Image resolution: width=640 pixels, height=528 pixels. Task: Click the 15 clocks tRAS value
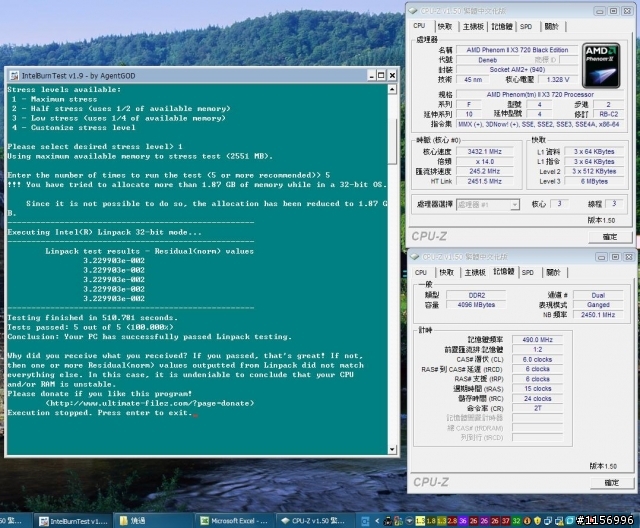coord(538,388)
